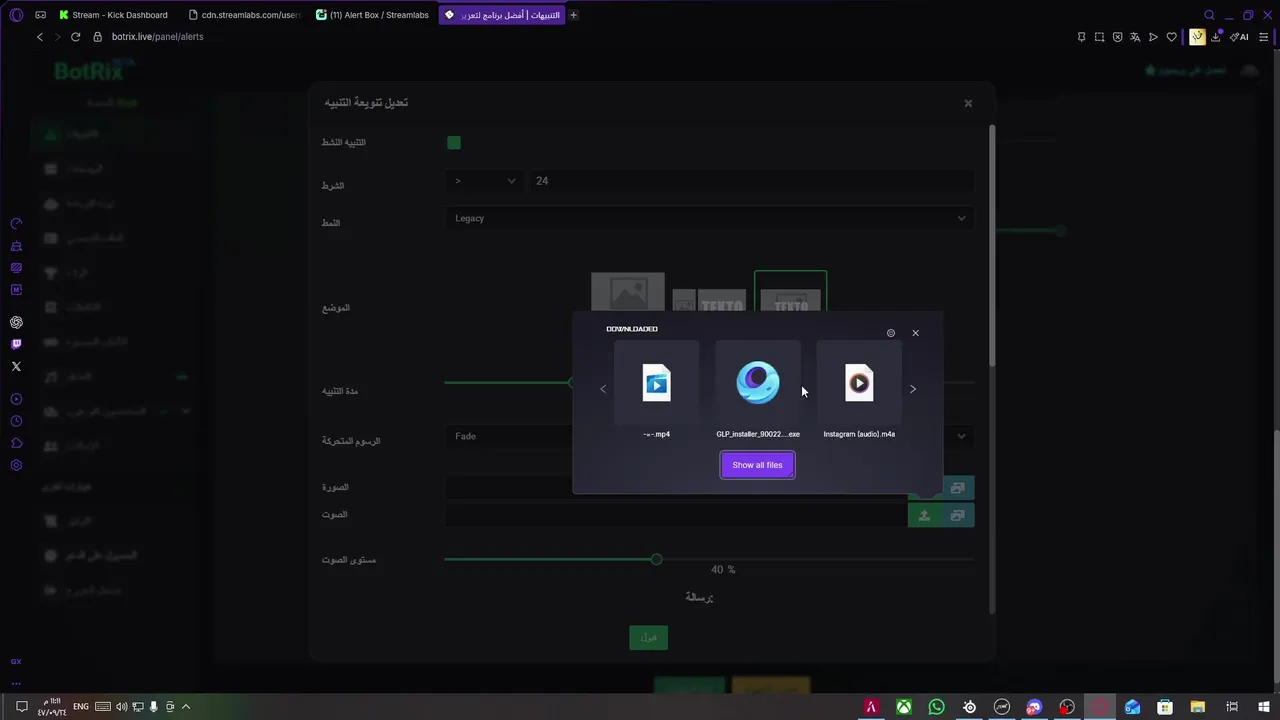This screenshot has height=720, width=1280.
Task: Open the Fade animation dropdown
Action: pos(508,436)
